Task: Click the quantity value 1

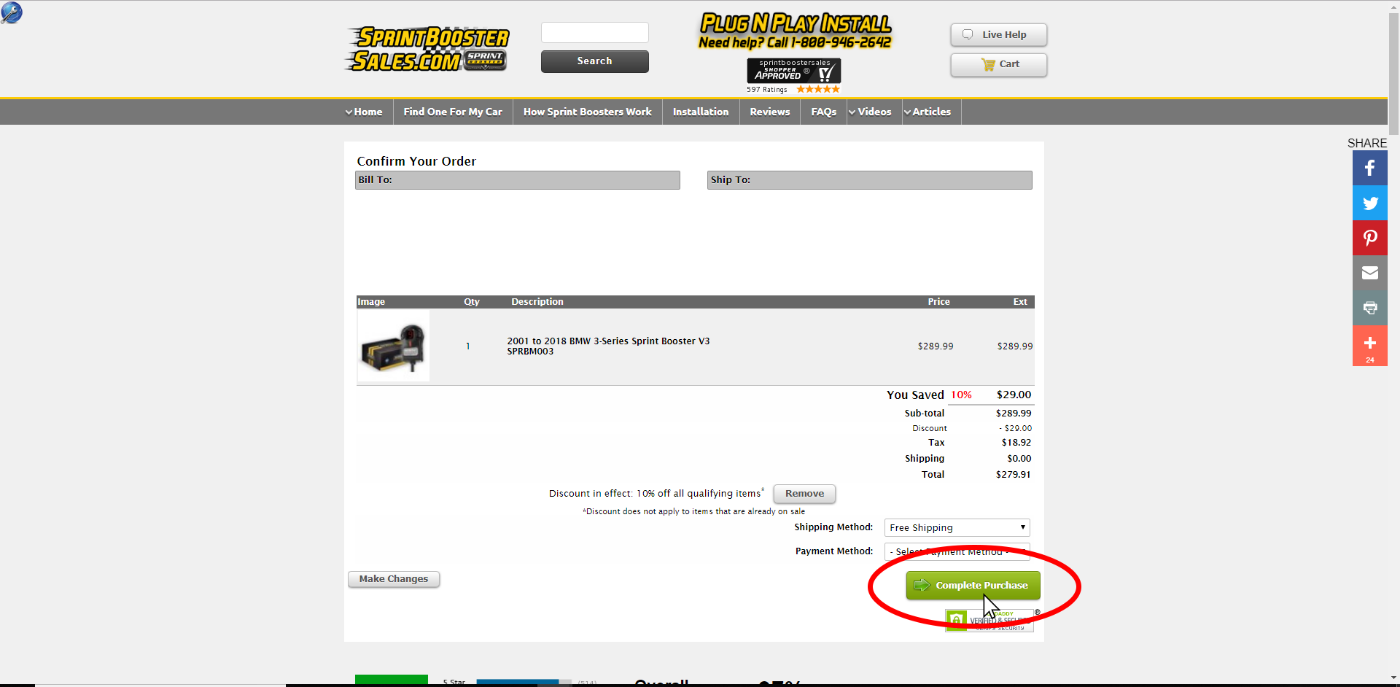Action: (x=468, y=346)
